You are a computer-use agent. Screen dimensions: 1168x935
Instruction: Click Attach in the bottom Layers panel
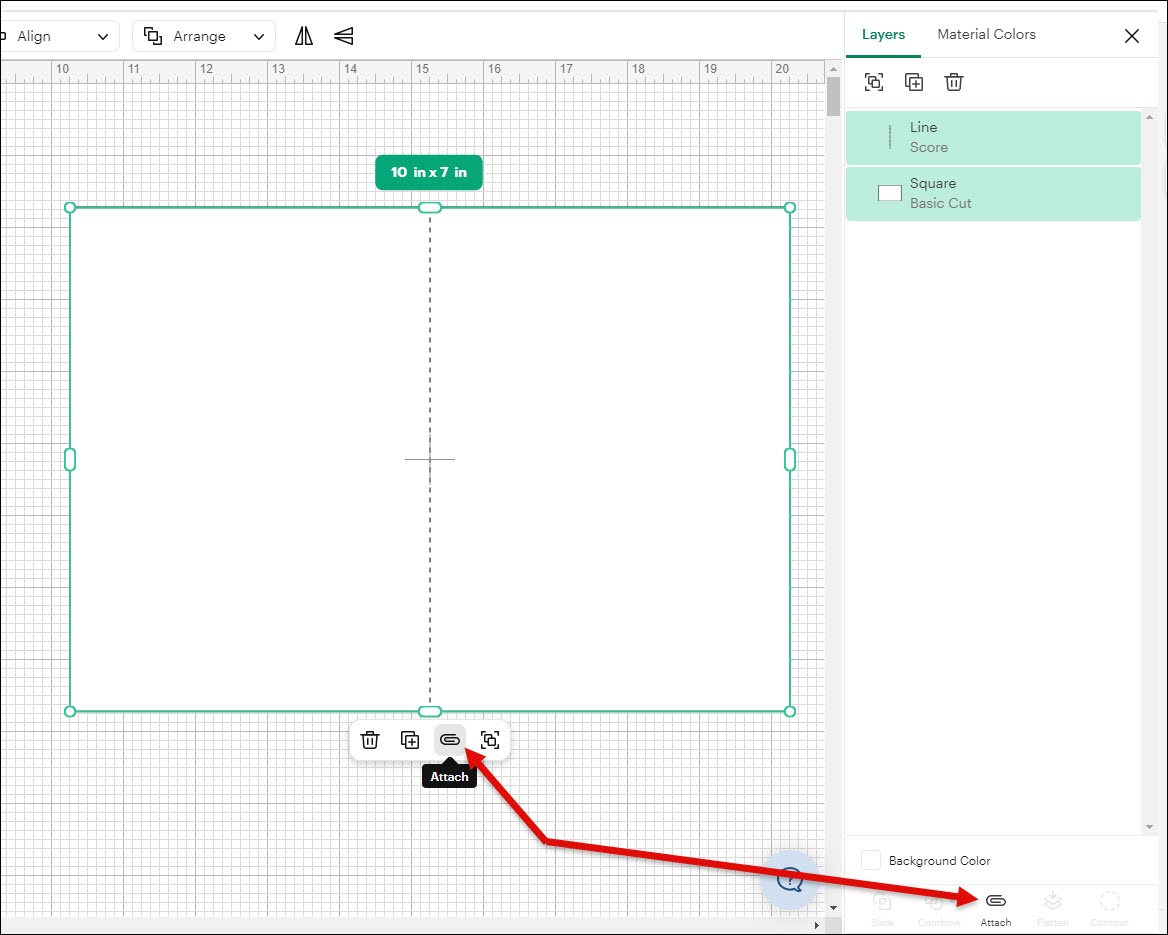click(x=995, y=908)
